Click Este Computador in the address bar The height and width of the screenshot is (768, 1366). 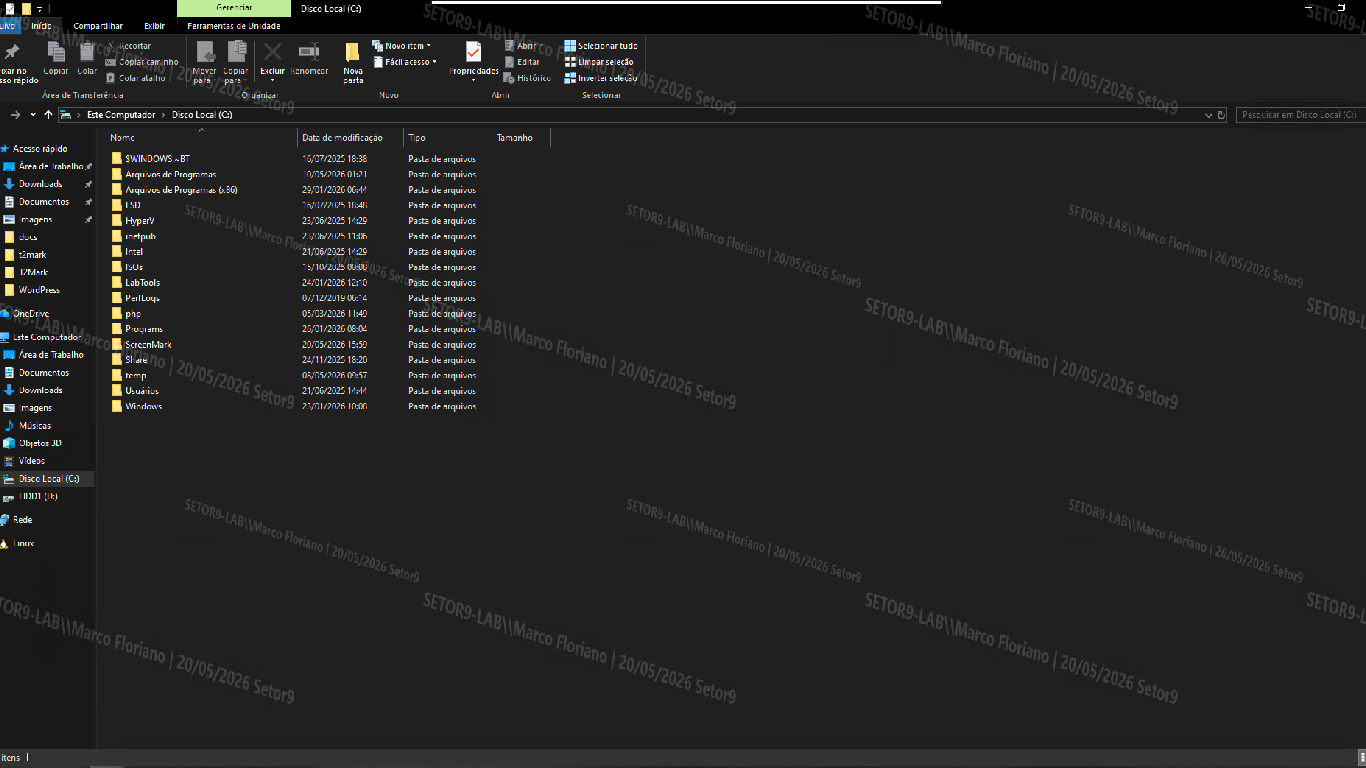pos(121,115)
